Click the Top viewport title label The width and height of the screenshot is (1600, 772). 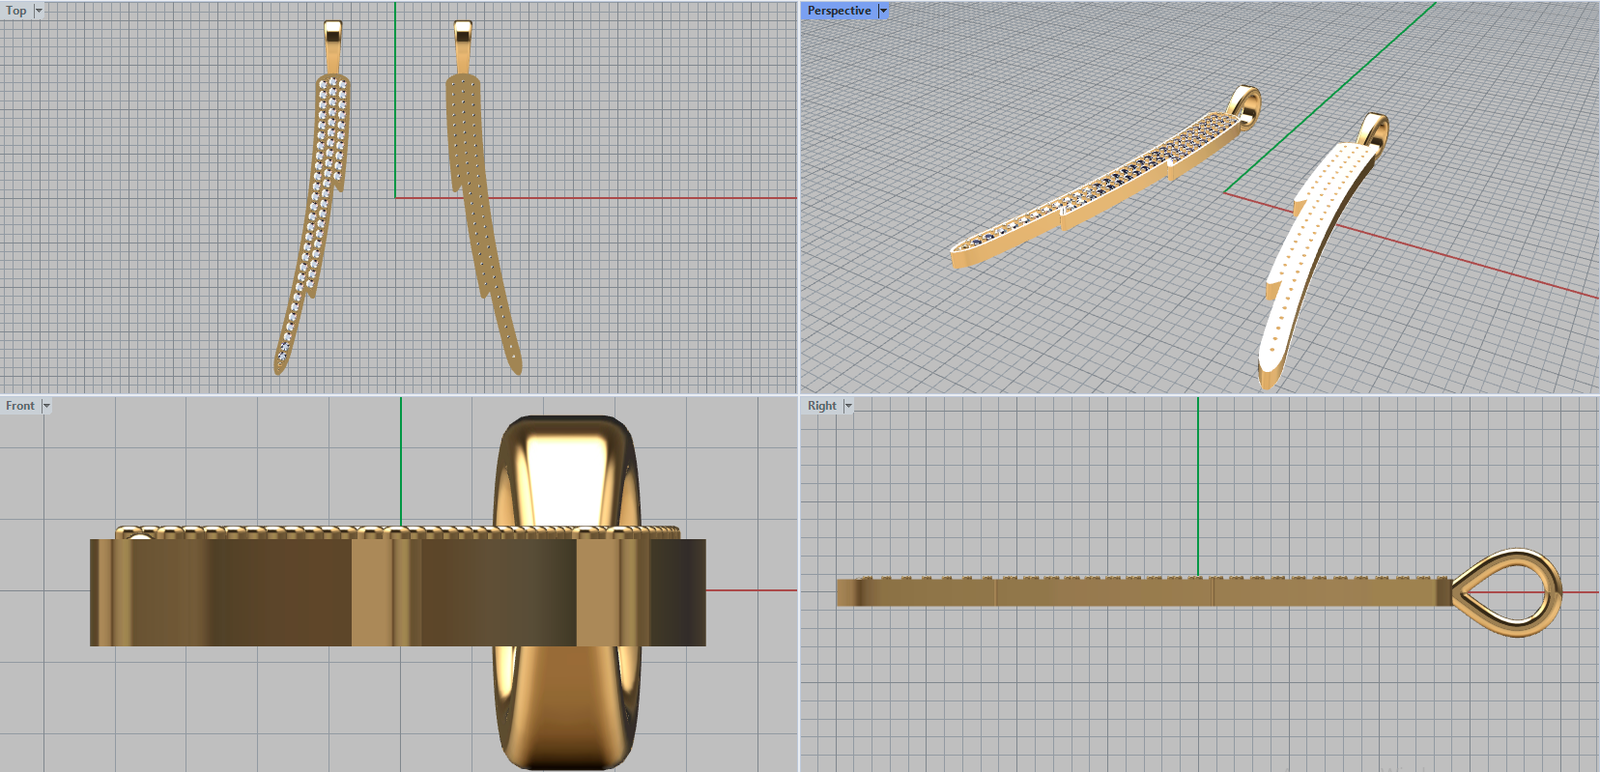[x=16, y=11]
